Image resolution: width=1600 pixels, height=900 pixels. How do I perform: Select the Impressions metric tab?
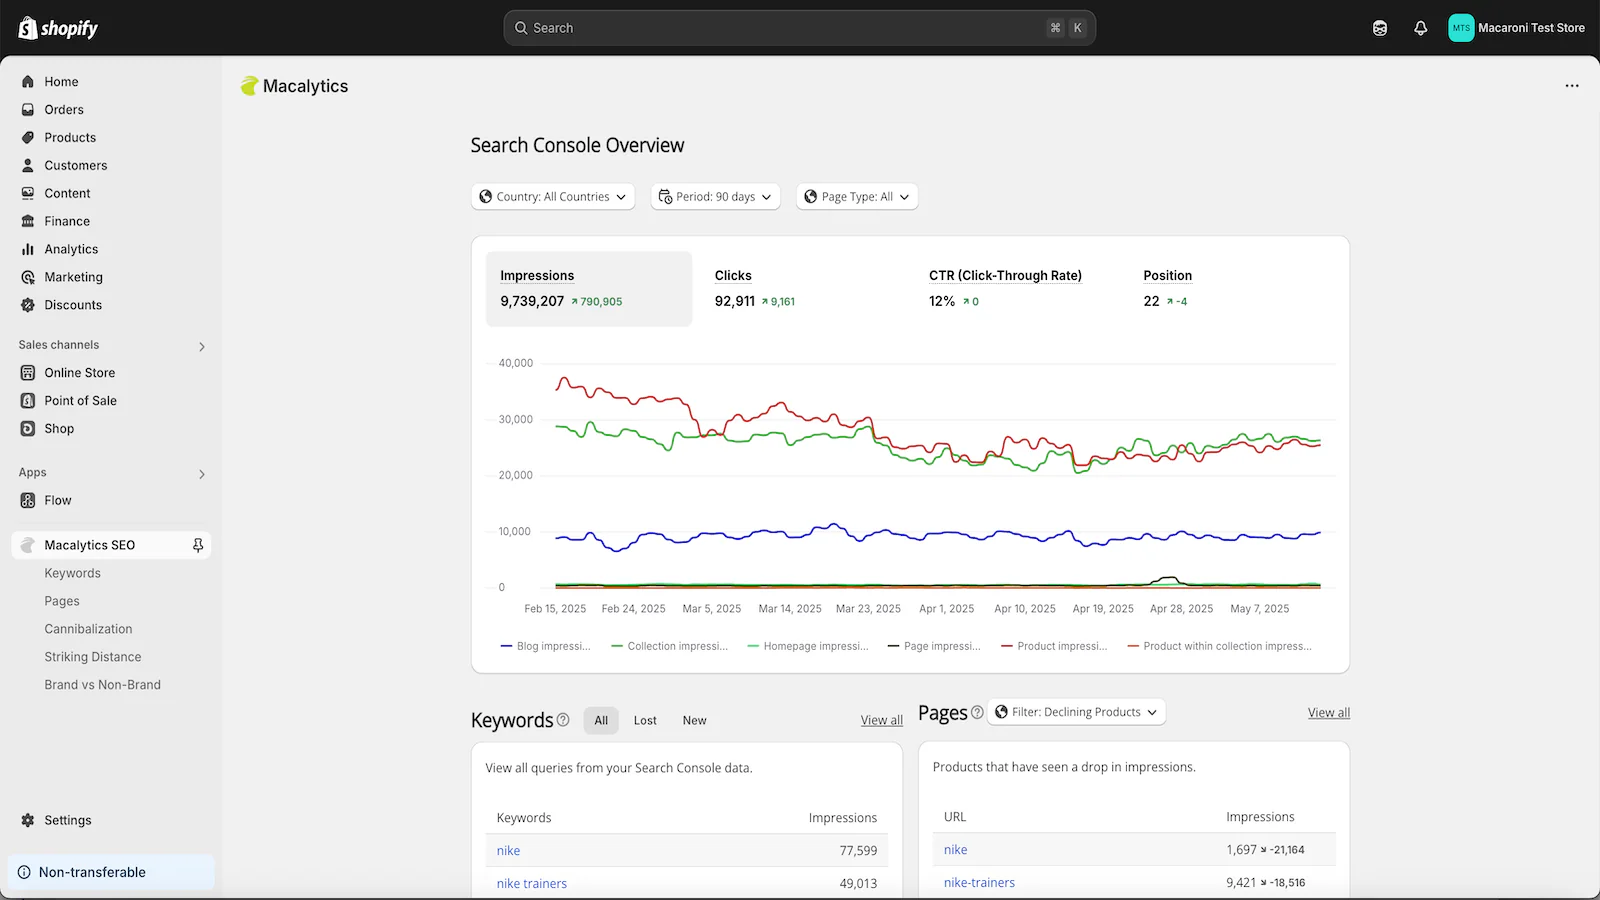click(x=589, y=289)
